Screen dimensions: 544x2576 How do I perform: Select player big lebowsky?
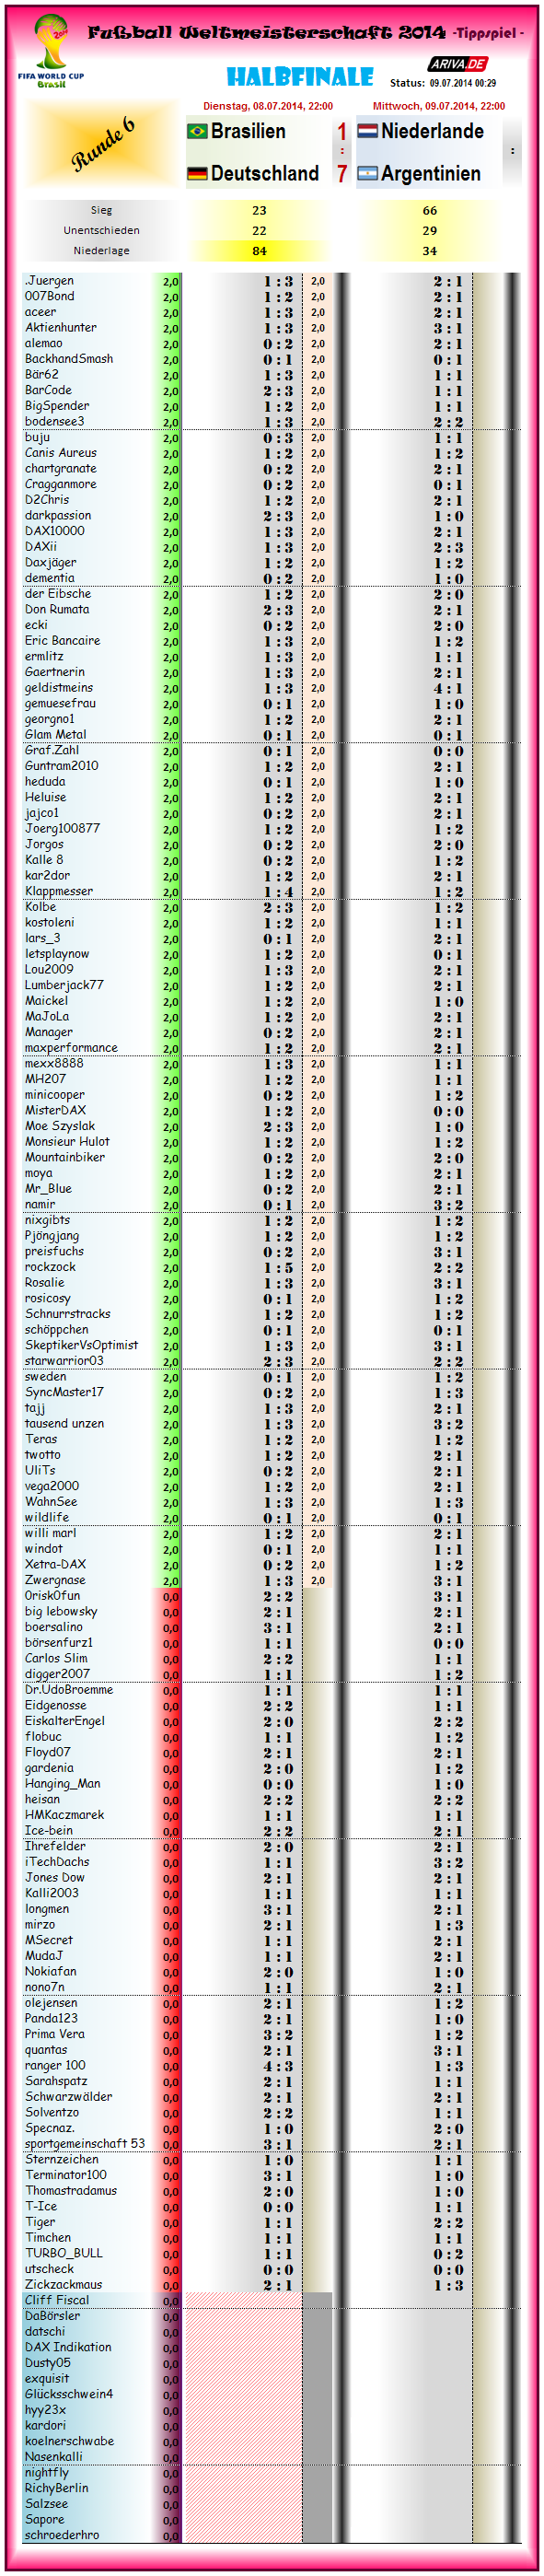(x=61, y=1612)
